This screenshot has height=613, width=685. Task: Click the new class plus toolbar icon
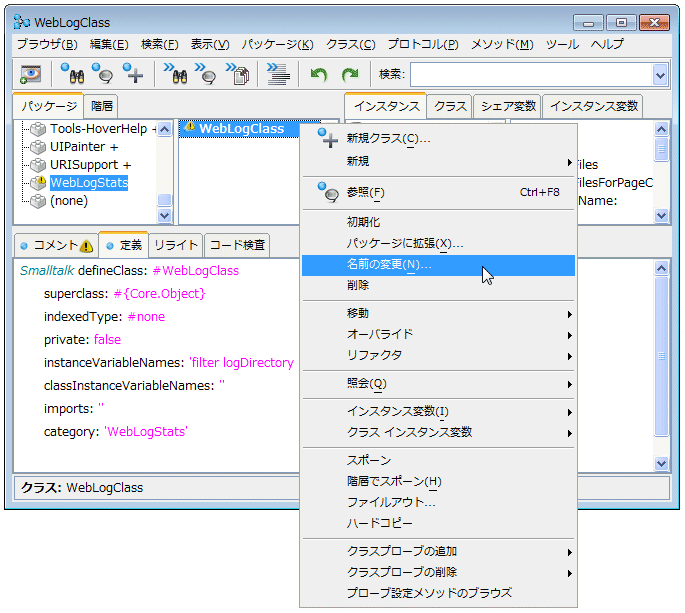[x=133, y=74]
